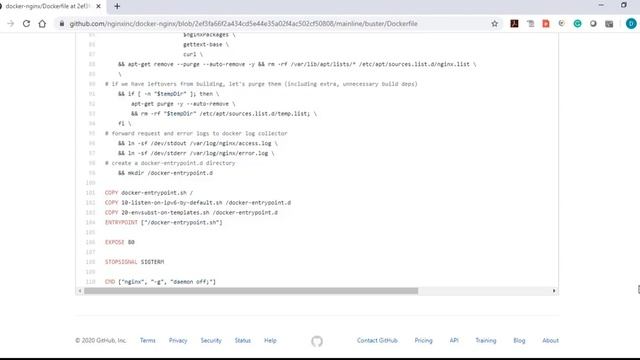Click the mkdir /docker-entrypoint.d line
Viewport: 640px width, 360px height.
click(x=165, y=173)
